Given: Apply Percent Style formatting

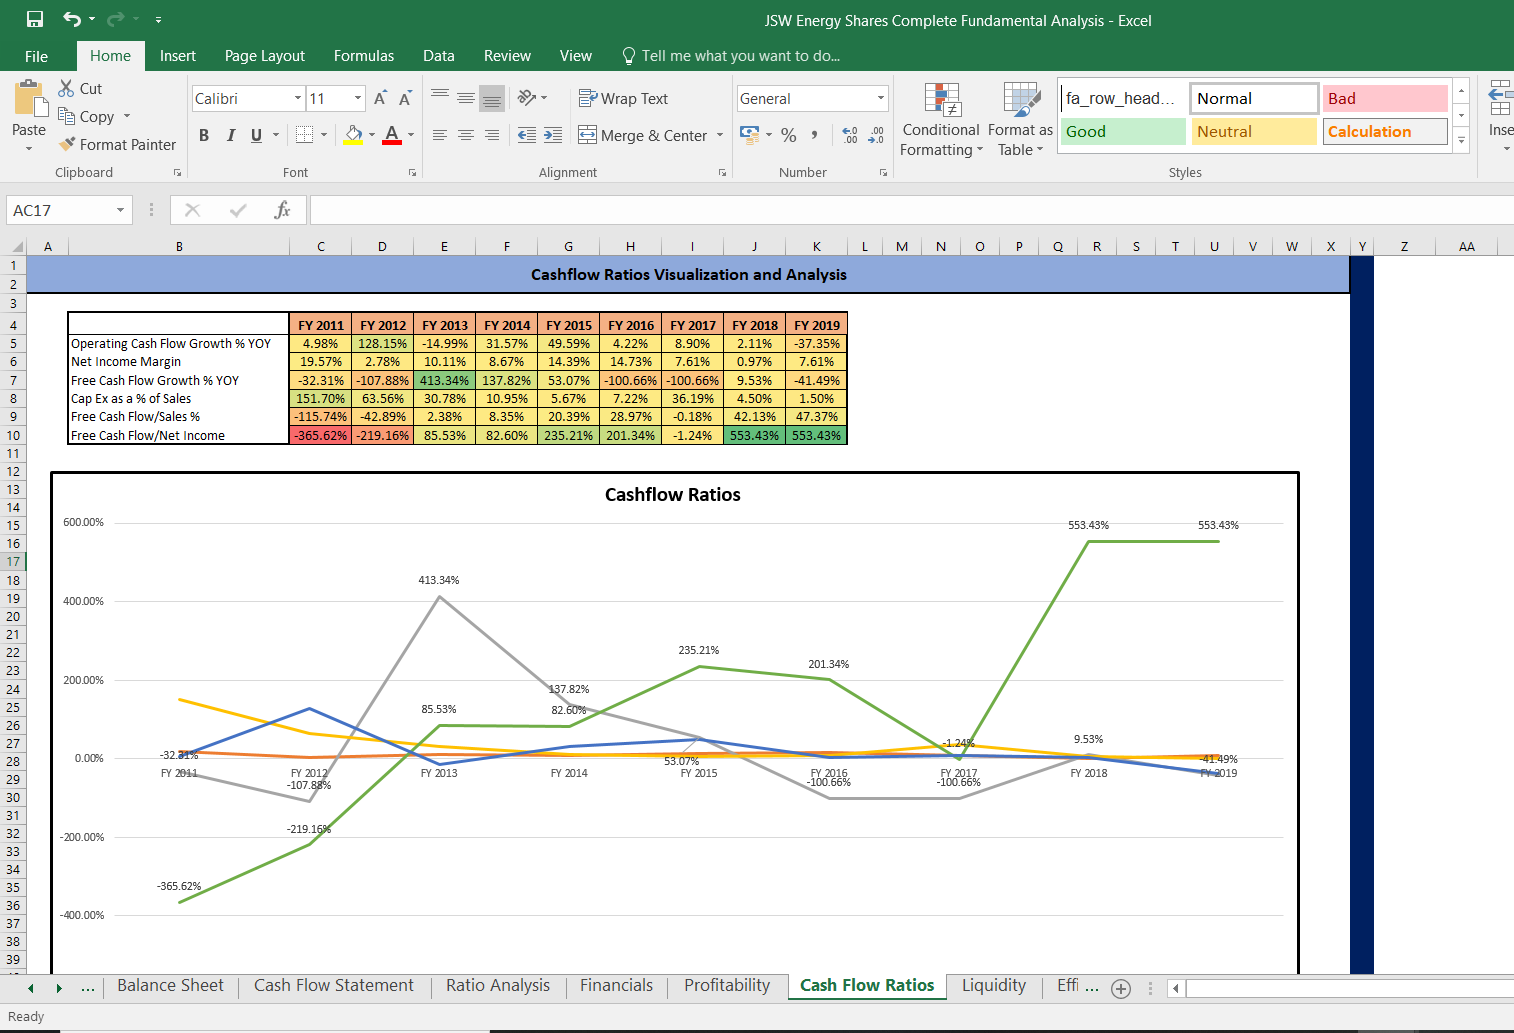Looking at the screenshot, I should click(789, 135).
